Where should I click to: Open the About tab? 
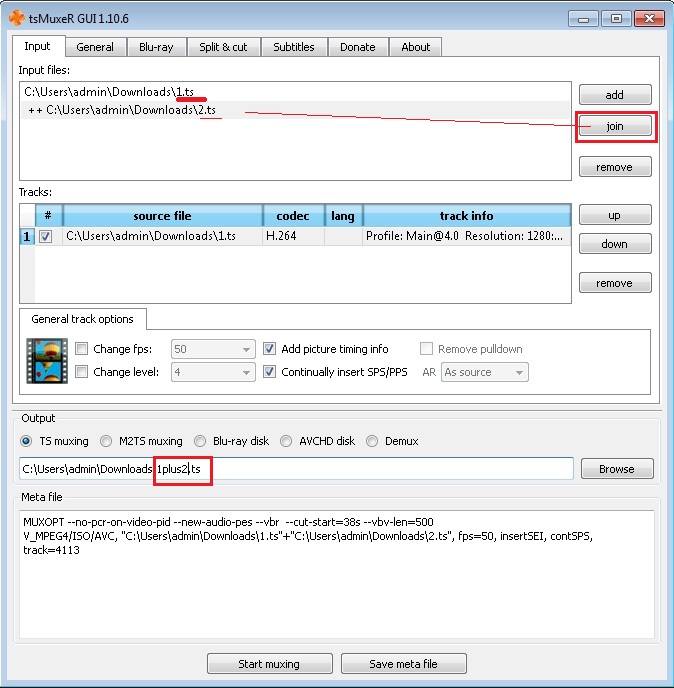416,47
